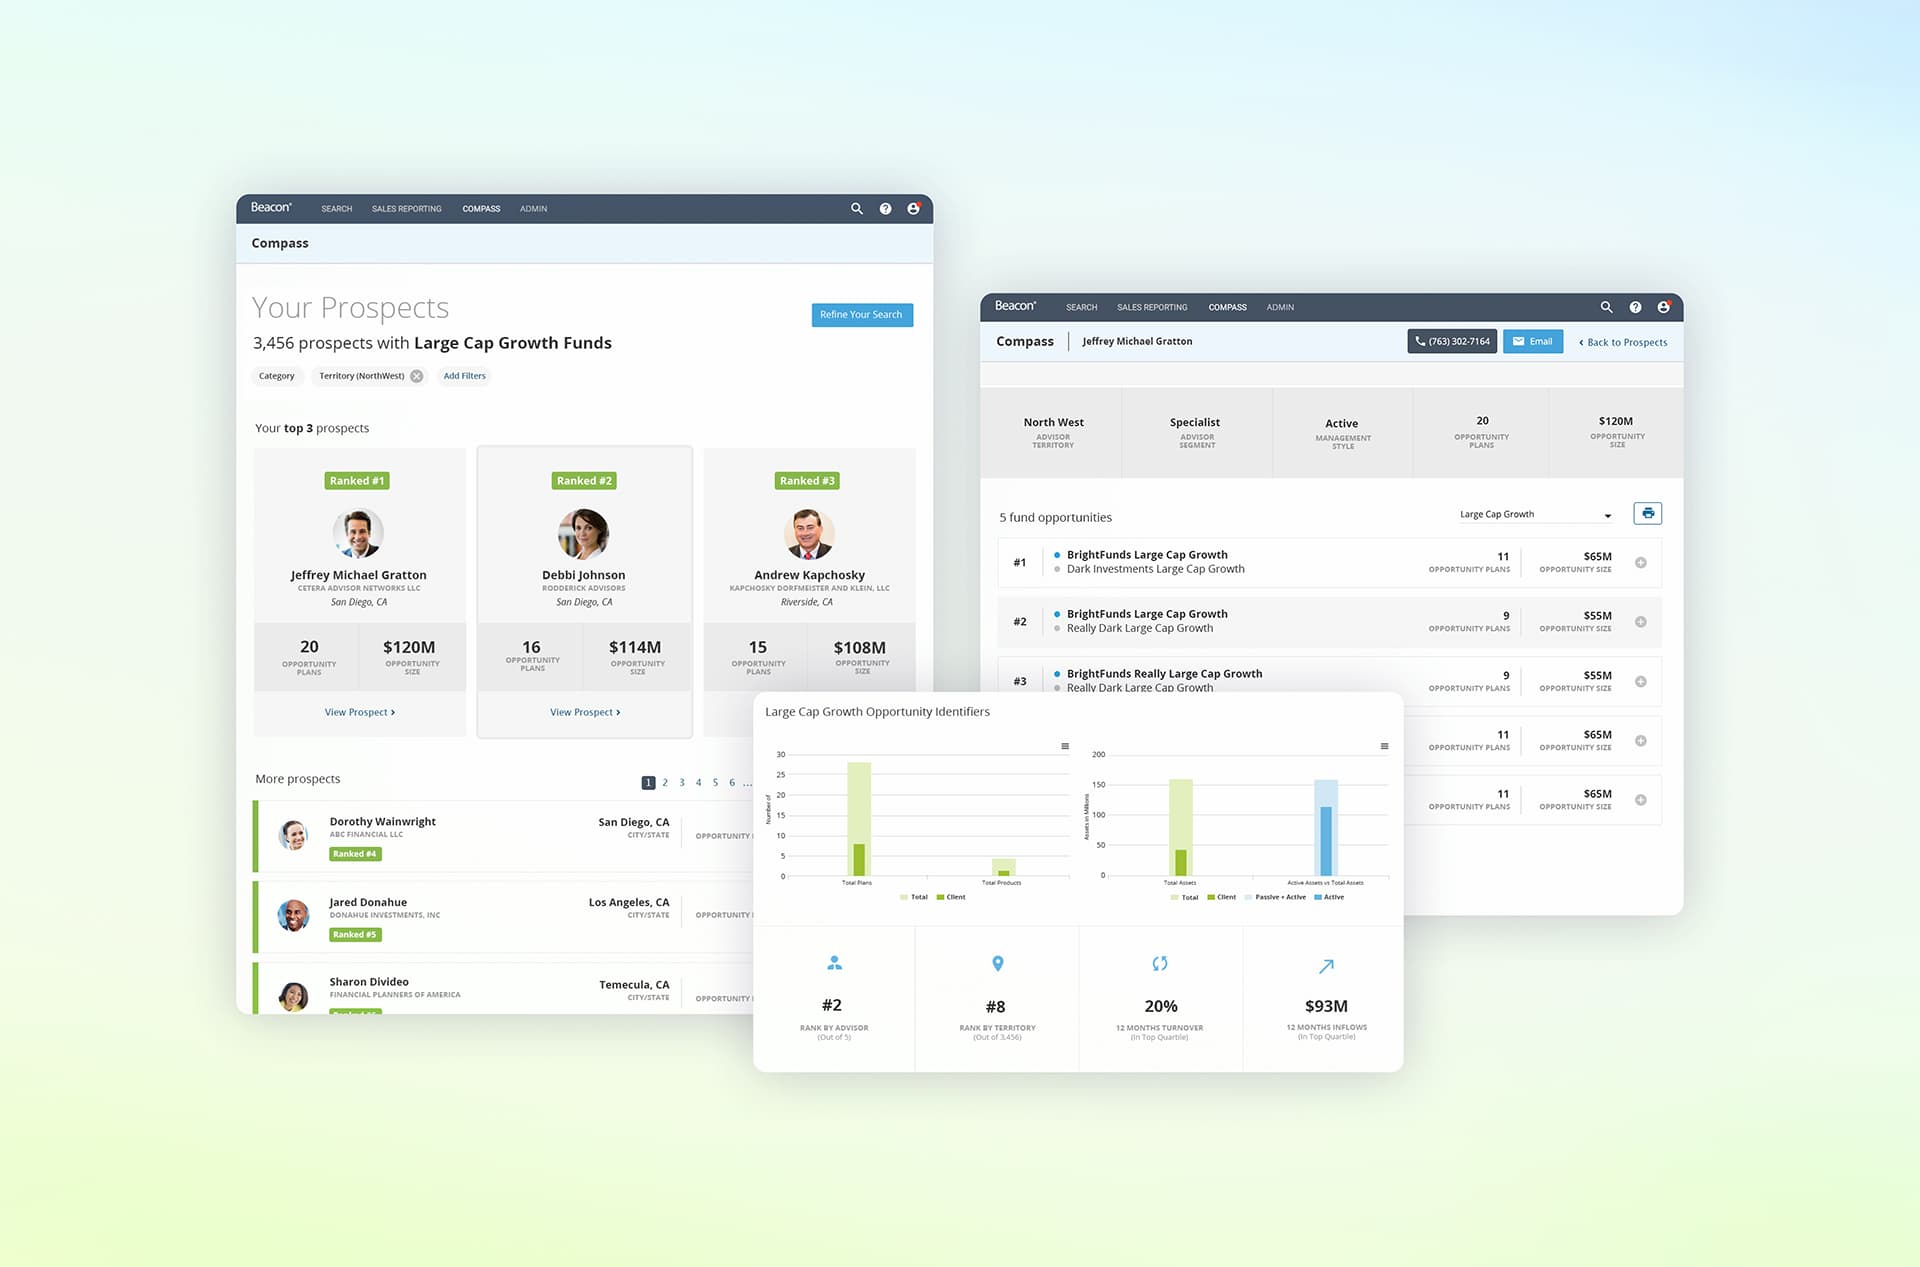Viewport: 1920px width, 1267px height.
Task: Open the left chart hamburger menu
Action: (x=1065, y=746)
